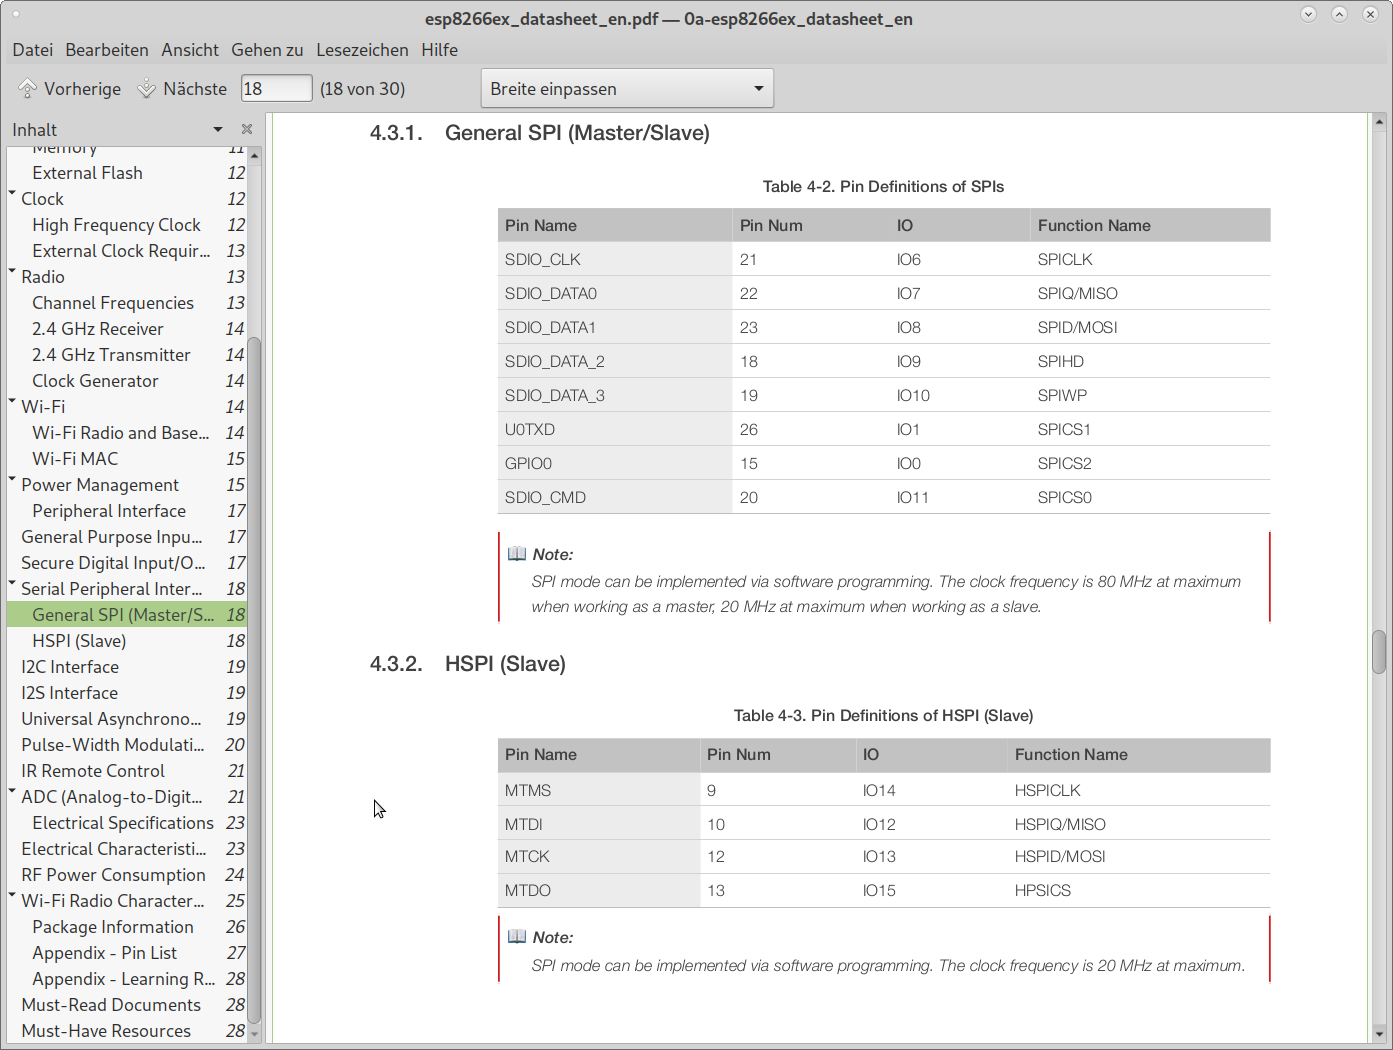The width and height of the screenshot is (1393, 1050).
Task: Click document scrollbar up arrow
Action: [x=1379, y=122]
